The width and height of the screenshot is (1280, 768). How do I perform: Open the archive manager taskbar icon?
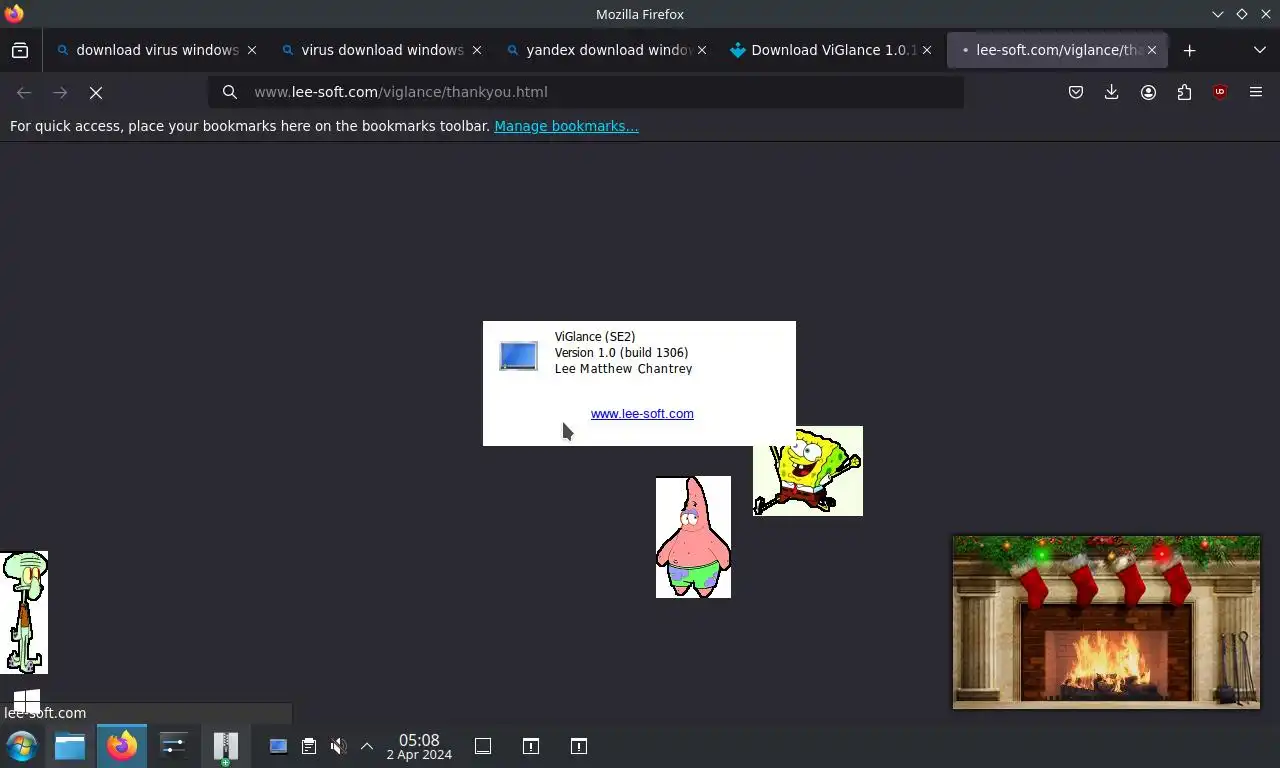(x=226, y=746)
